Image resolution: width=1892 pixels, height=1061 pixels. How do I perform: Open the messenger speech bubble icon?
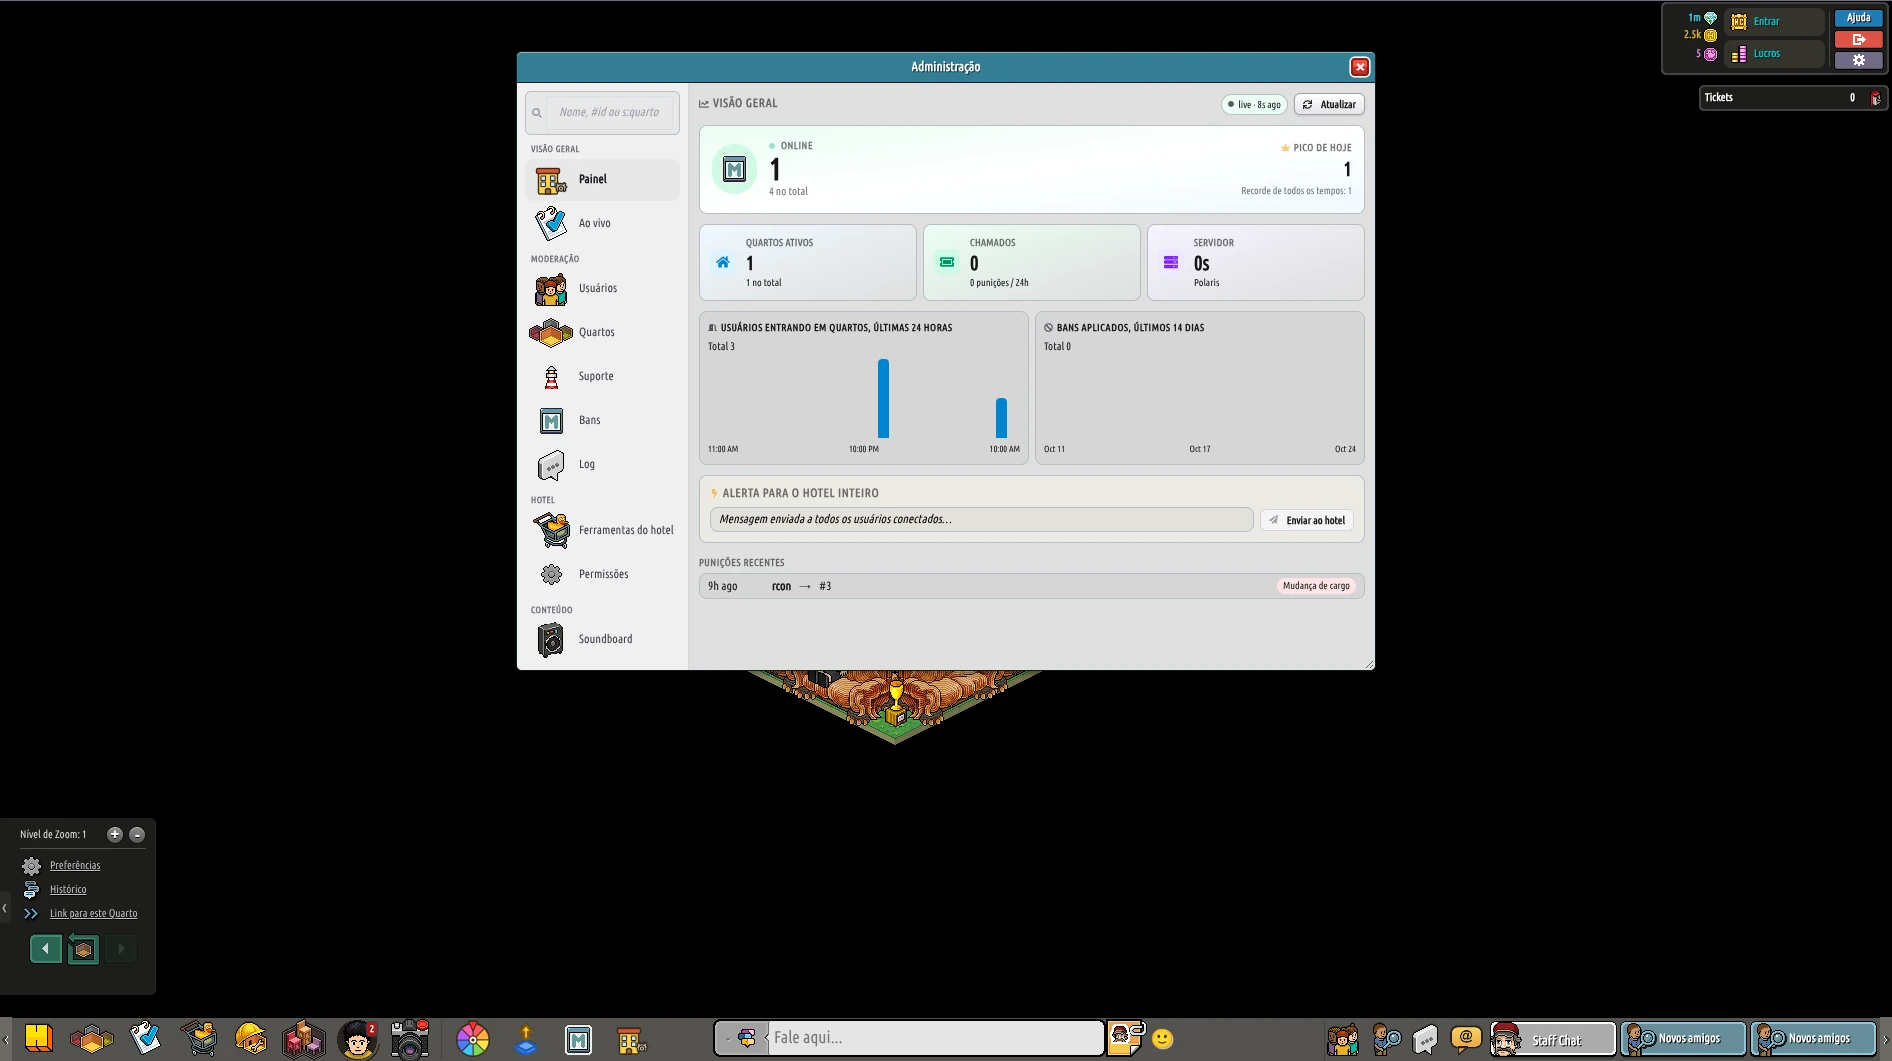1425,1039
